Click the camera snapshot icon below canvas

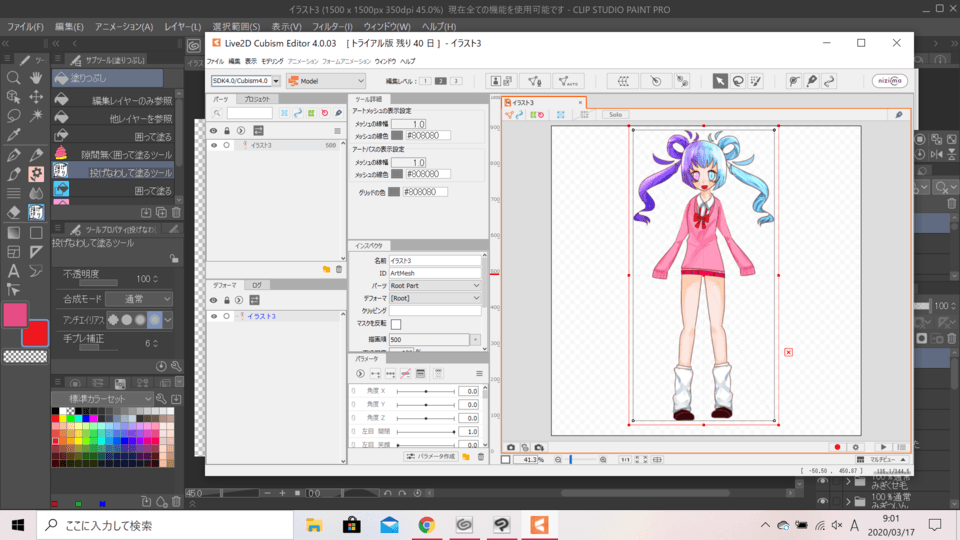pyautogui.click(x=511, y=447)
